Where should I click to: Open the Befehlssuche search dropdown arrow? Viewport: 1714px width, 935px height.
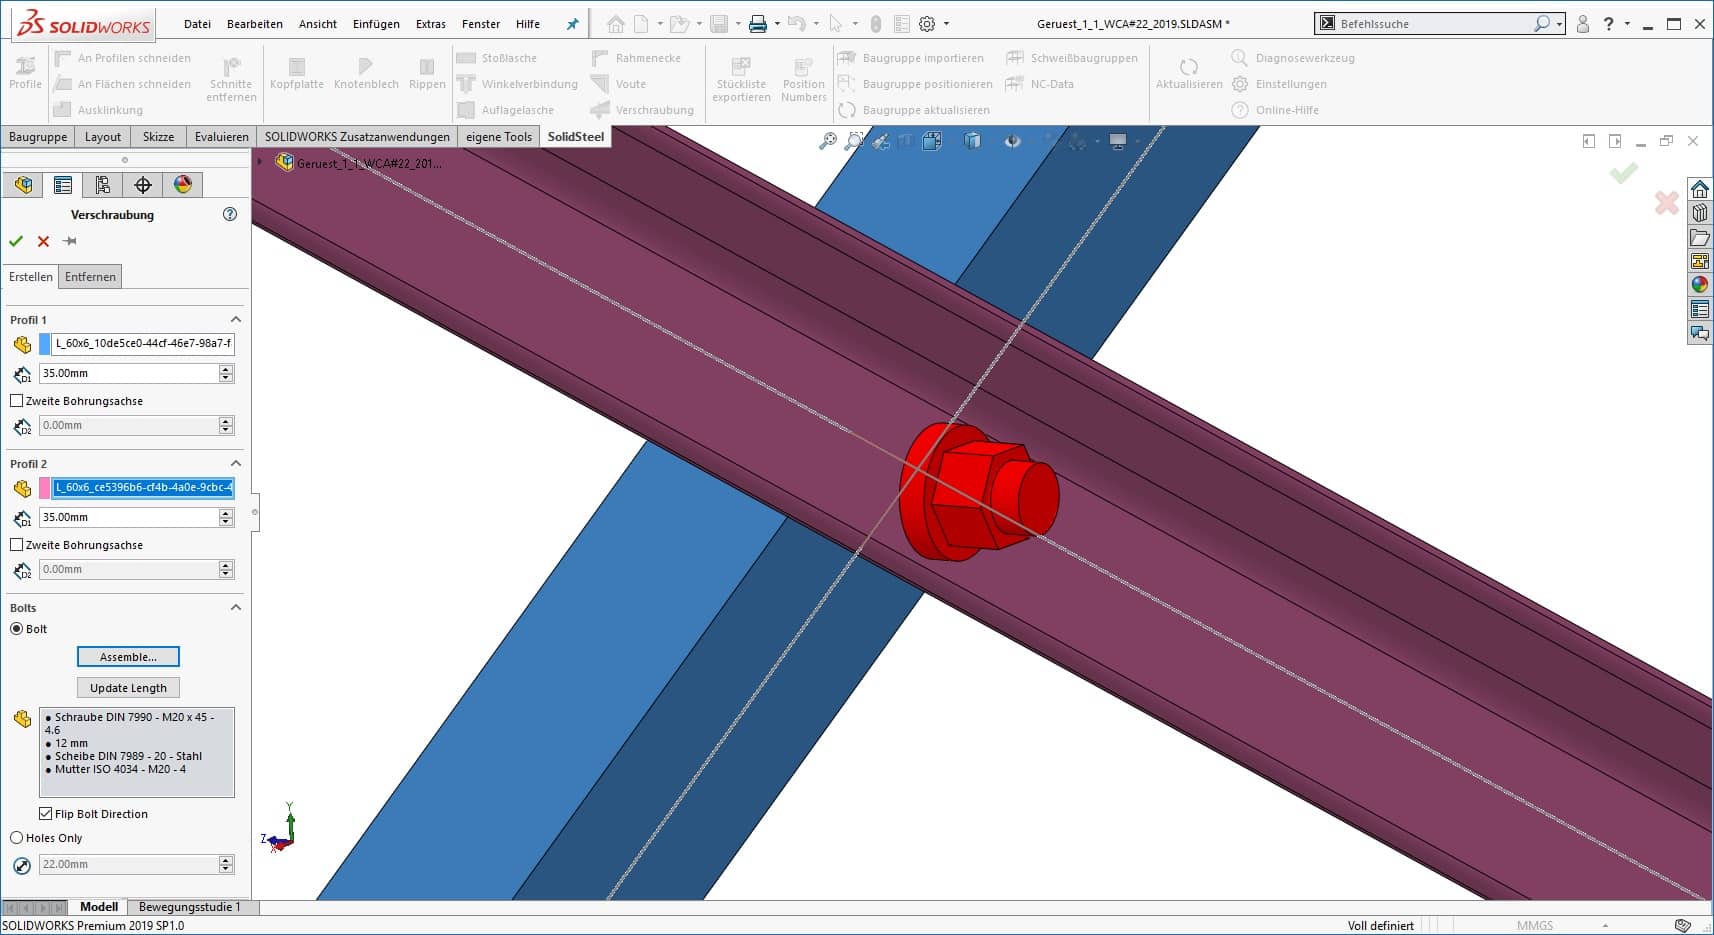[x=1559, y=24]
